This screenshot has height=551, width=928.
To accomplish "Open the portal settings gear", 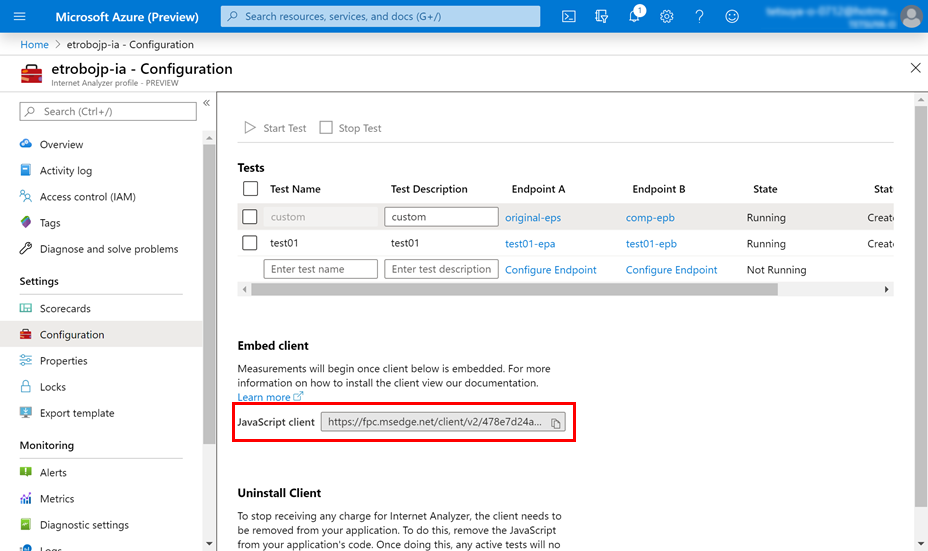I will (x=667, y=17).
